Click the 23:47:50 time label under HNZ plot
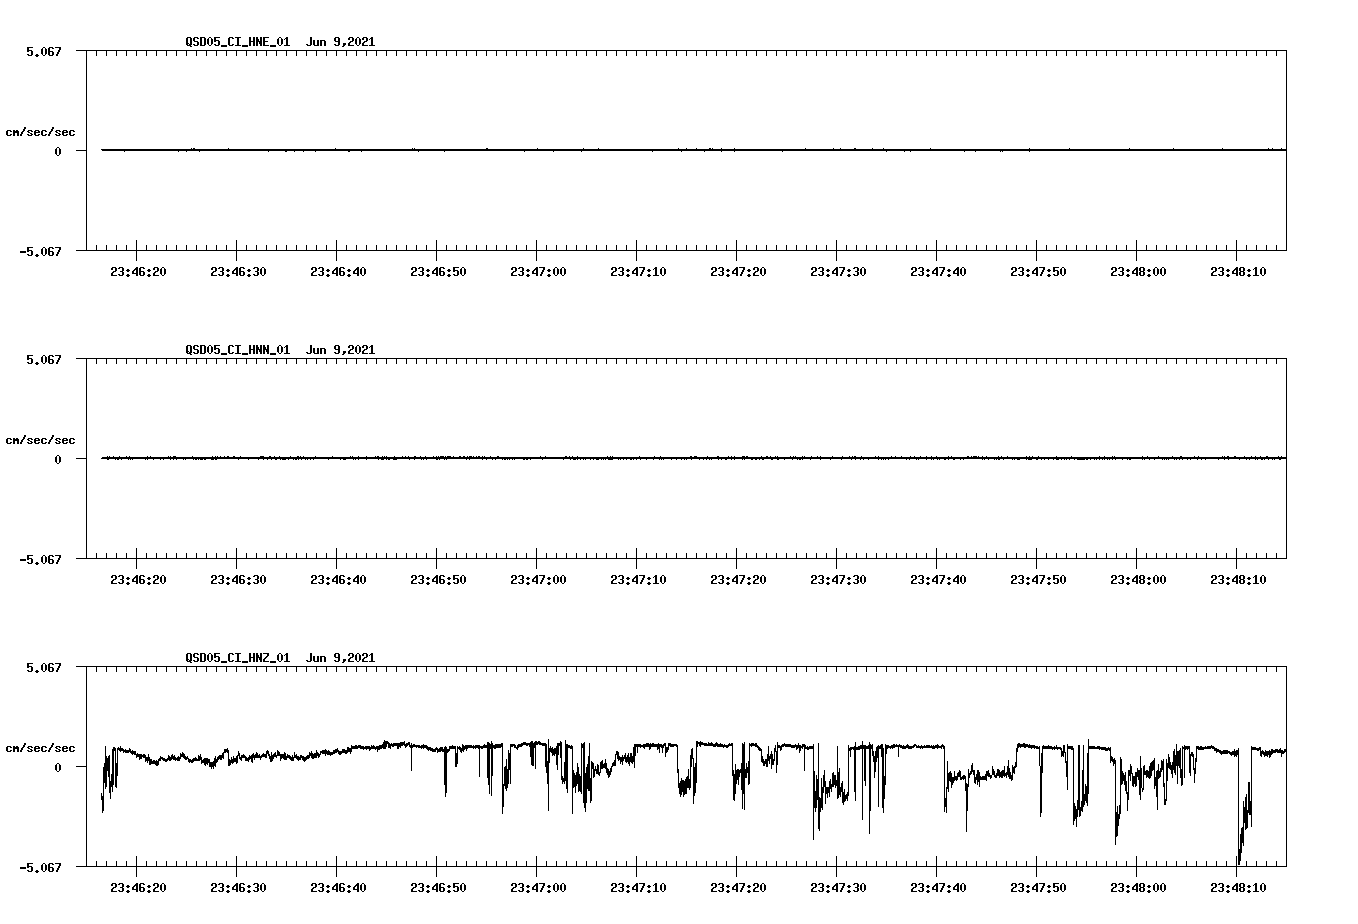Viewport: 1358px width, 924px height. coord(1038,888)
